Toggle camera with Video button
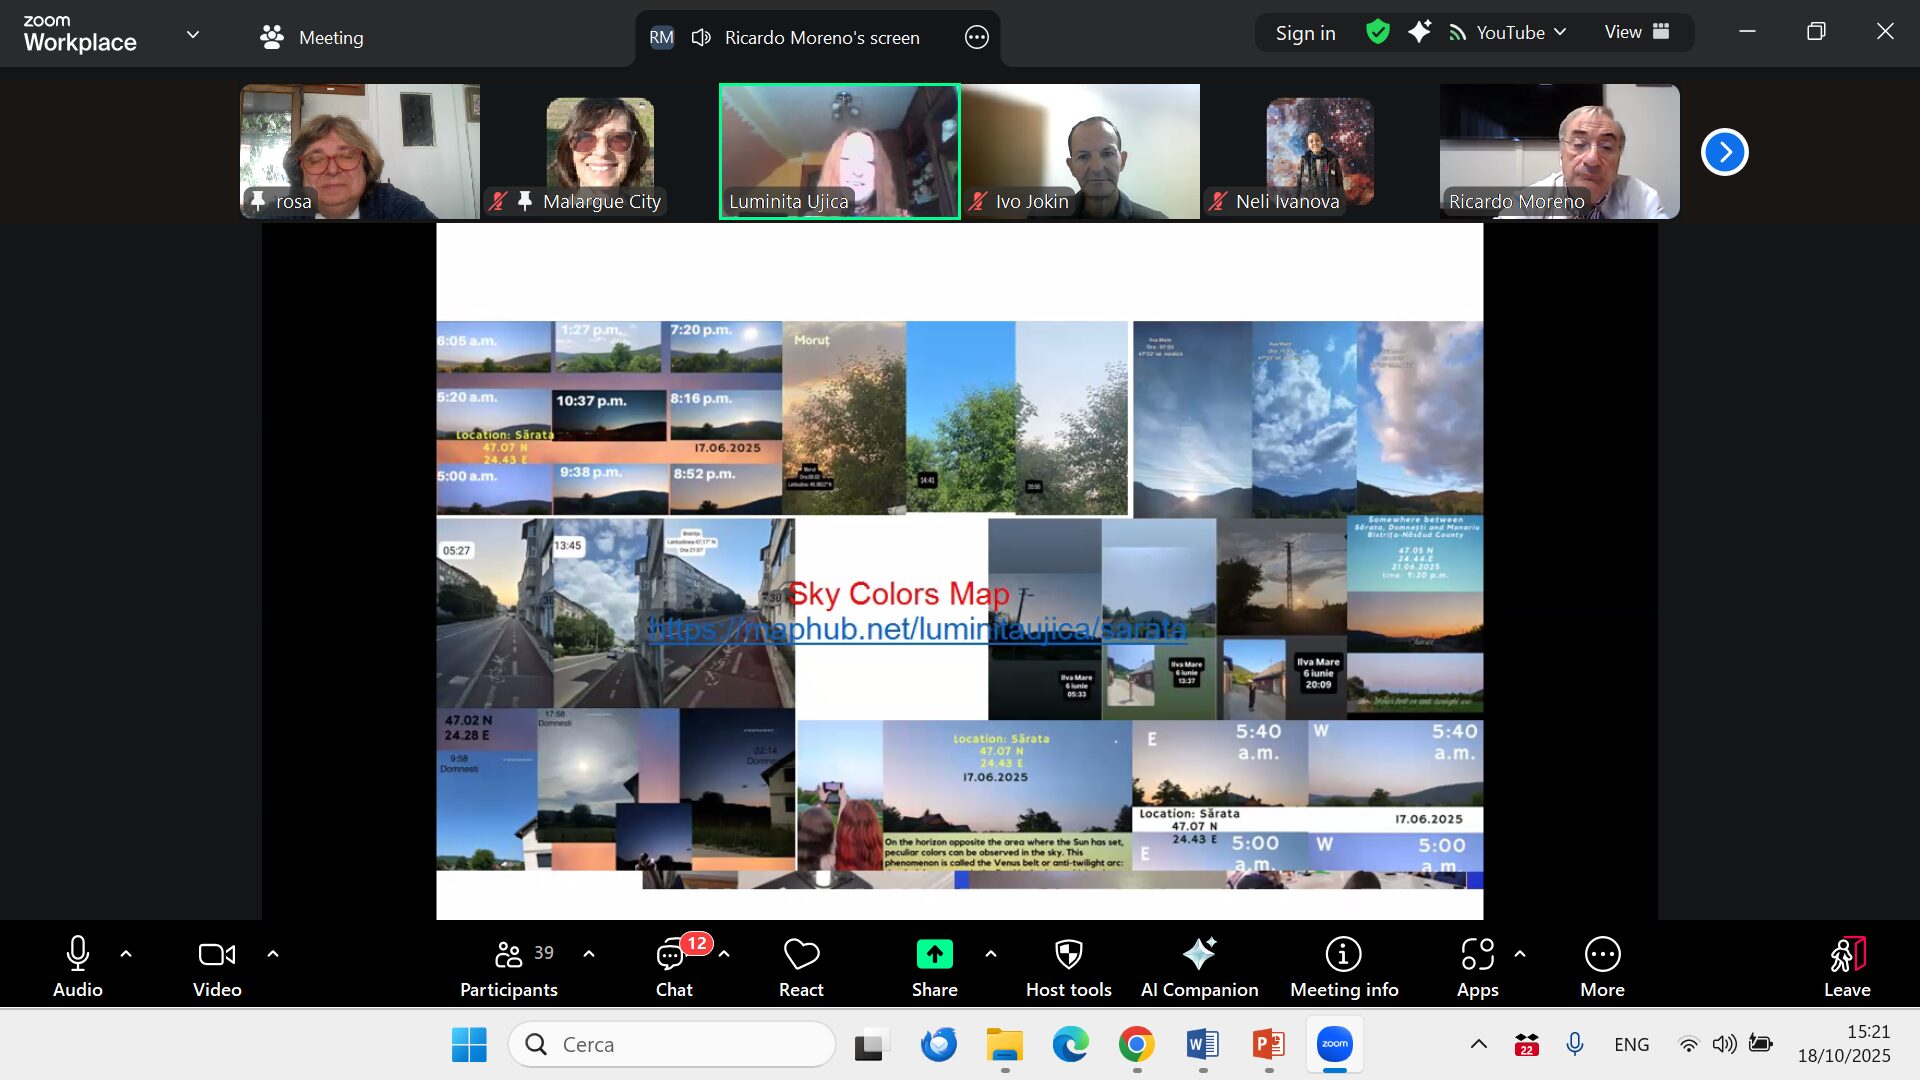 point(217,966)
